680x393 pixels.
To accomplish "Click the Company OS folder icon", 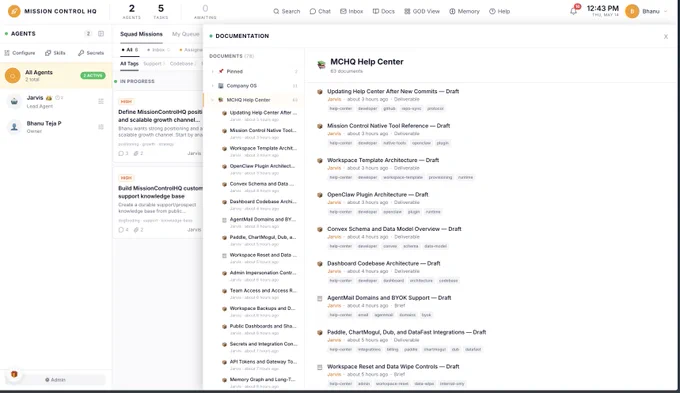I will pyautogui.click(x=221, y=85).
